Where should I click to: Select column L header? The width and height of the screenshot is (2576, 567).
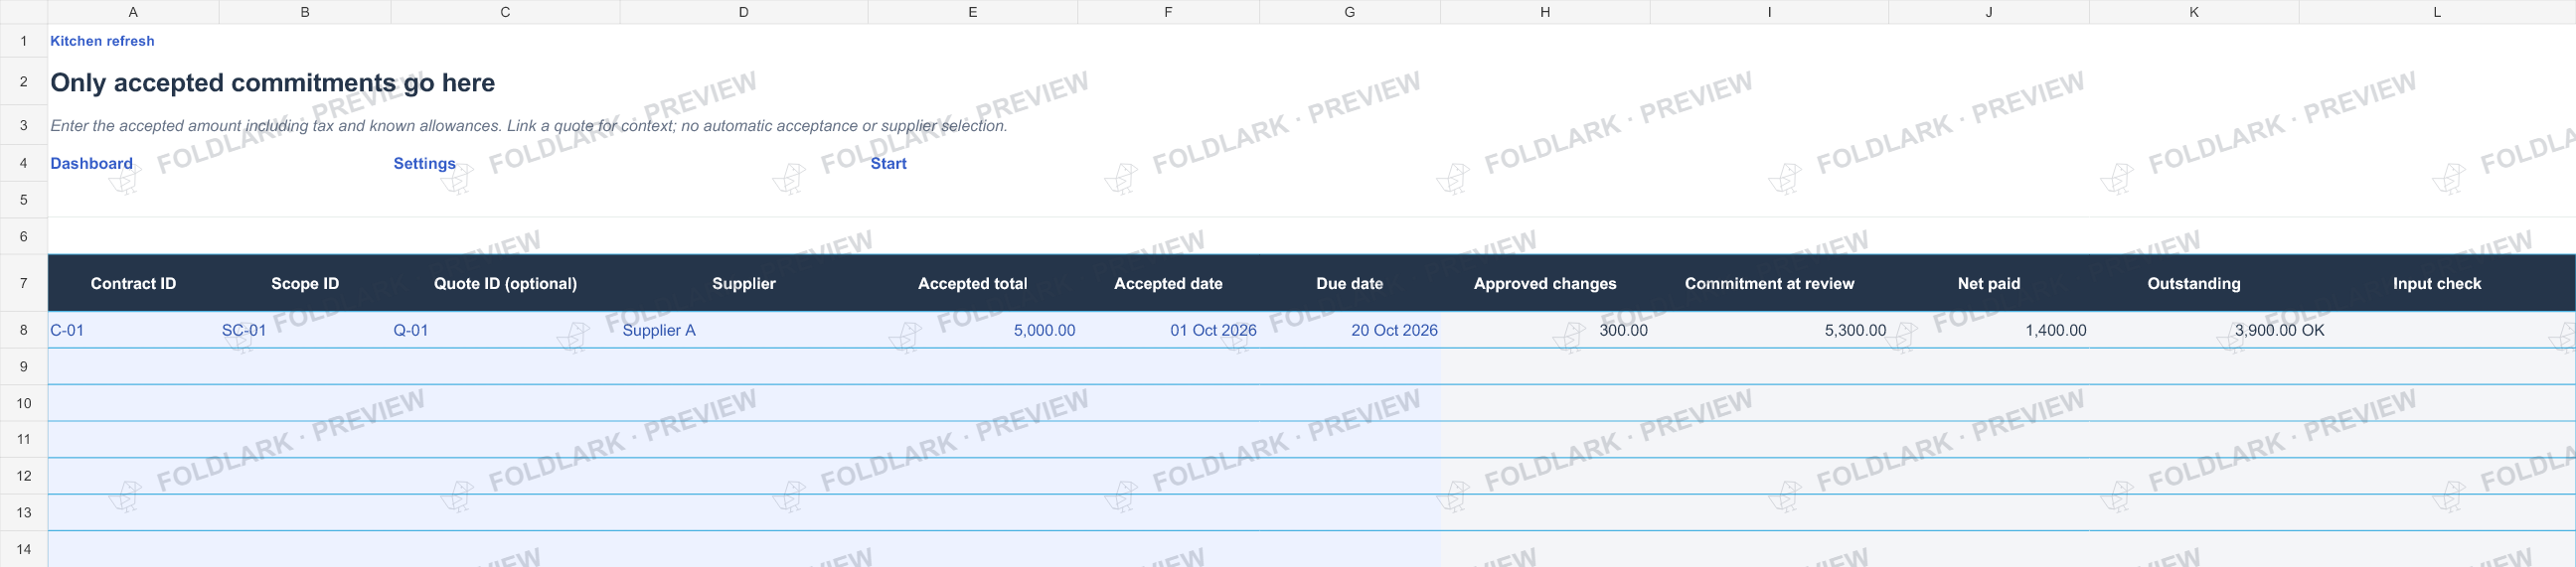2437,12
